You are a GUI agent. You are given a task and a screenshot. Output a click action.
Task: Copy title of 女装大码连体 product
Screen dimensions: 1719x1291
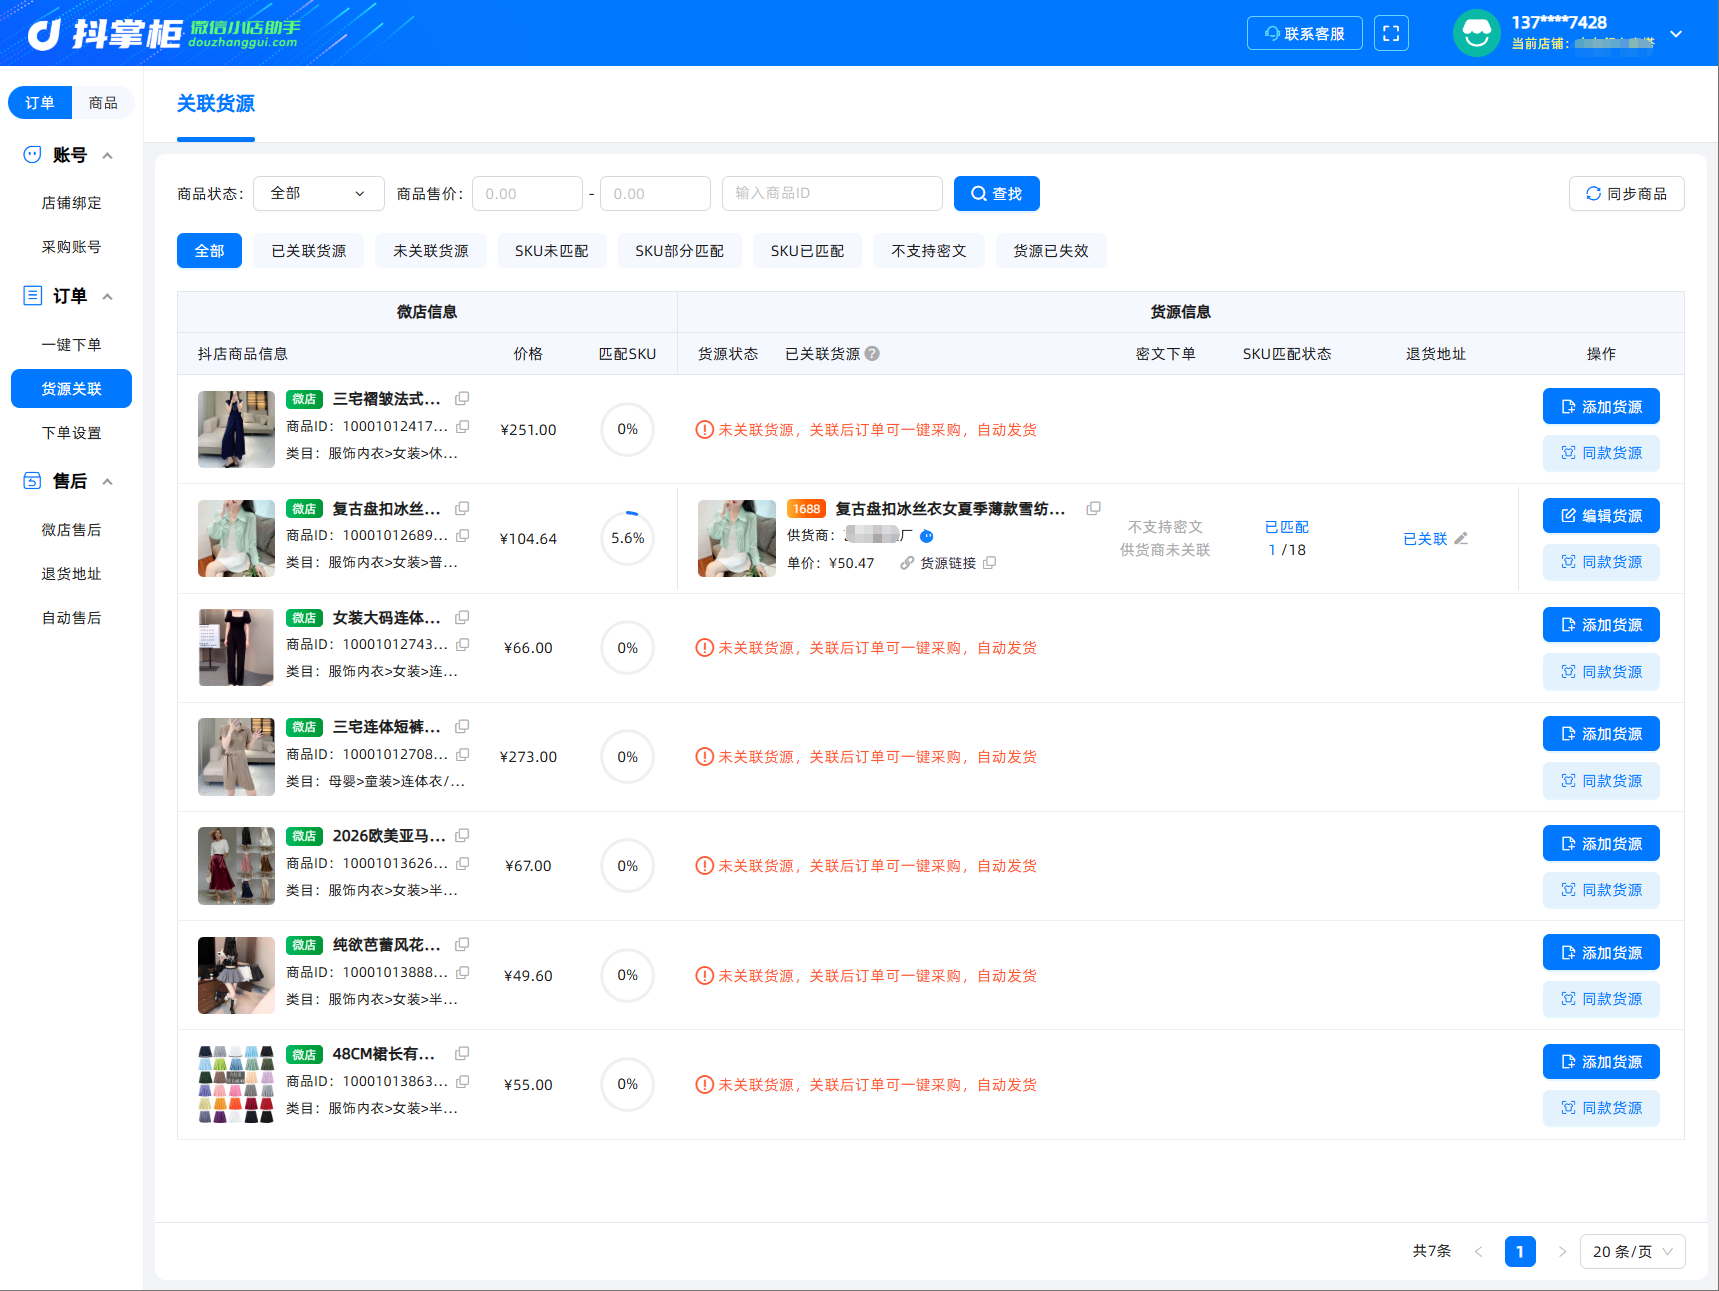click(462, 617)
